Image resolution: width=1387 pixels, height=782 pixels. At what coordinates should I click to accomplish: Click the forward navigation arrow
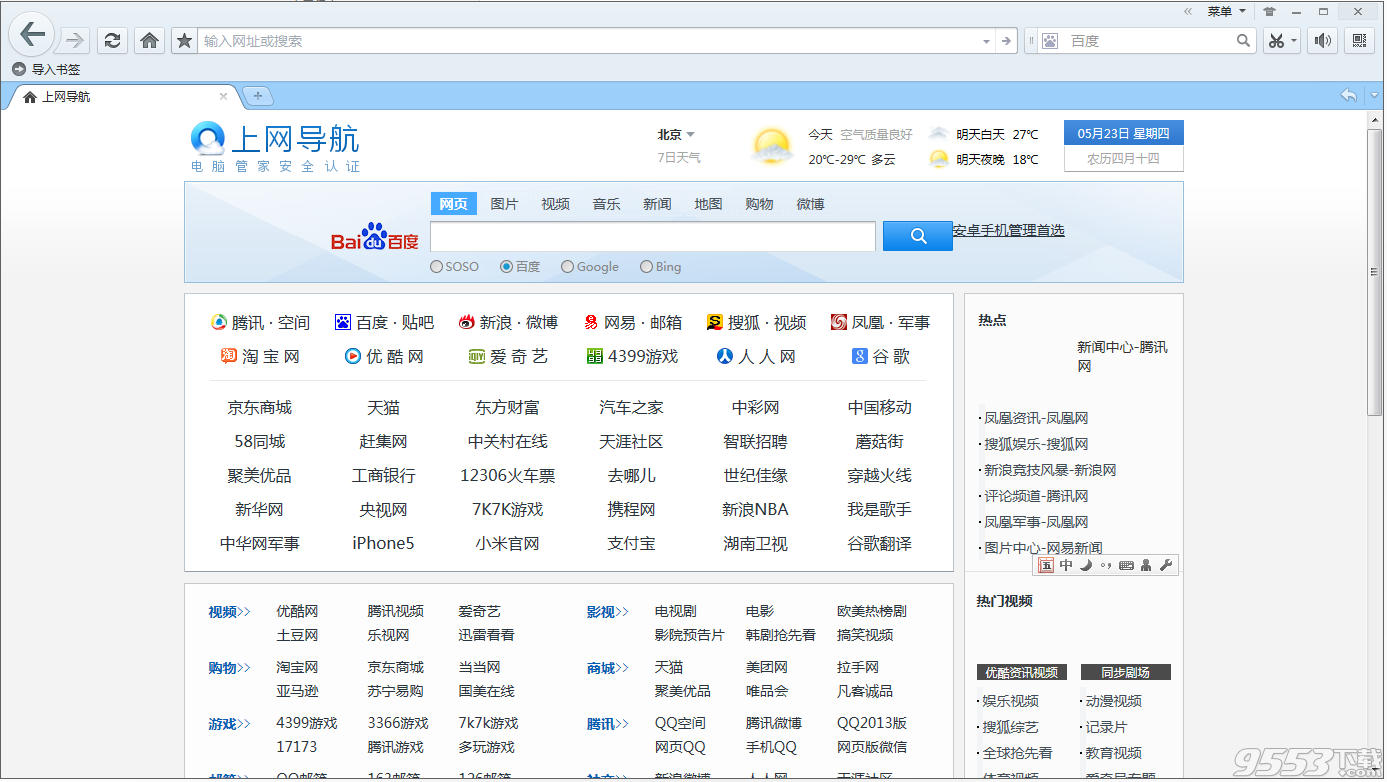(x=74, y=40)
